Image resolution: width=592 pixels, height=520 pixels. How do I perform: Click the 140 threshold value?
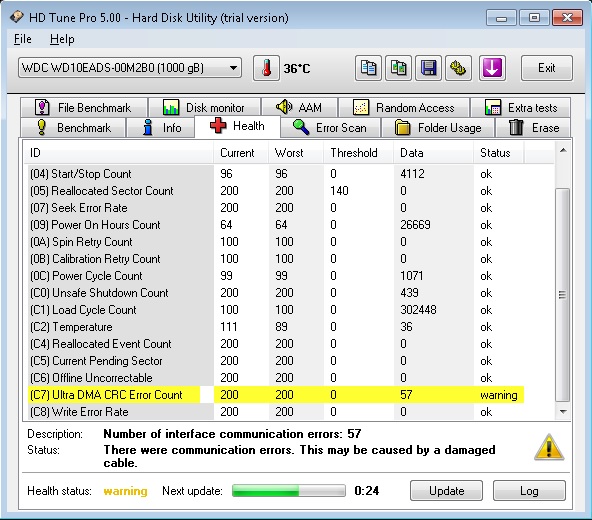(x=339, y=191)
